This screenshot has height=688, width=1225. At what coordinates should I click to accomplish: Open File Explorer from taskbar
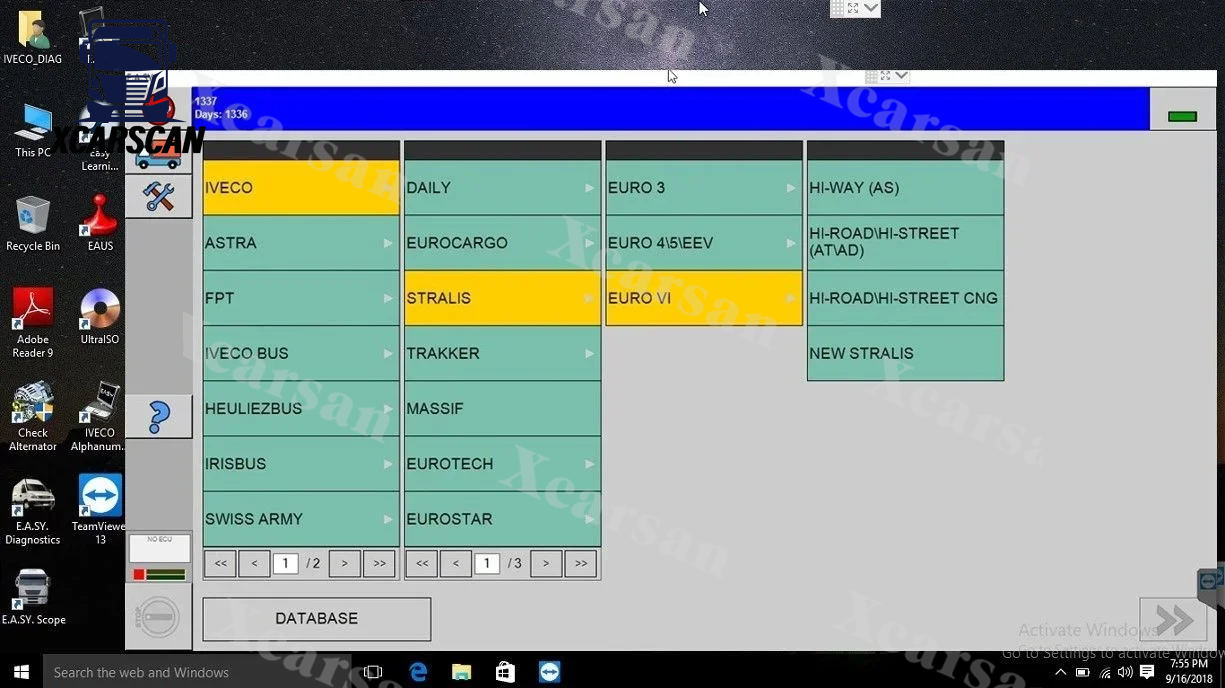pos(461,672)
